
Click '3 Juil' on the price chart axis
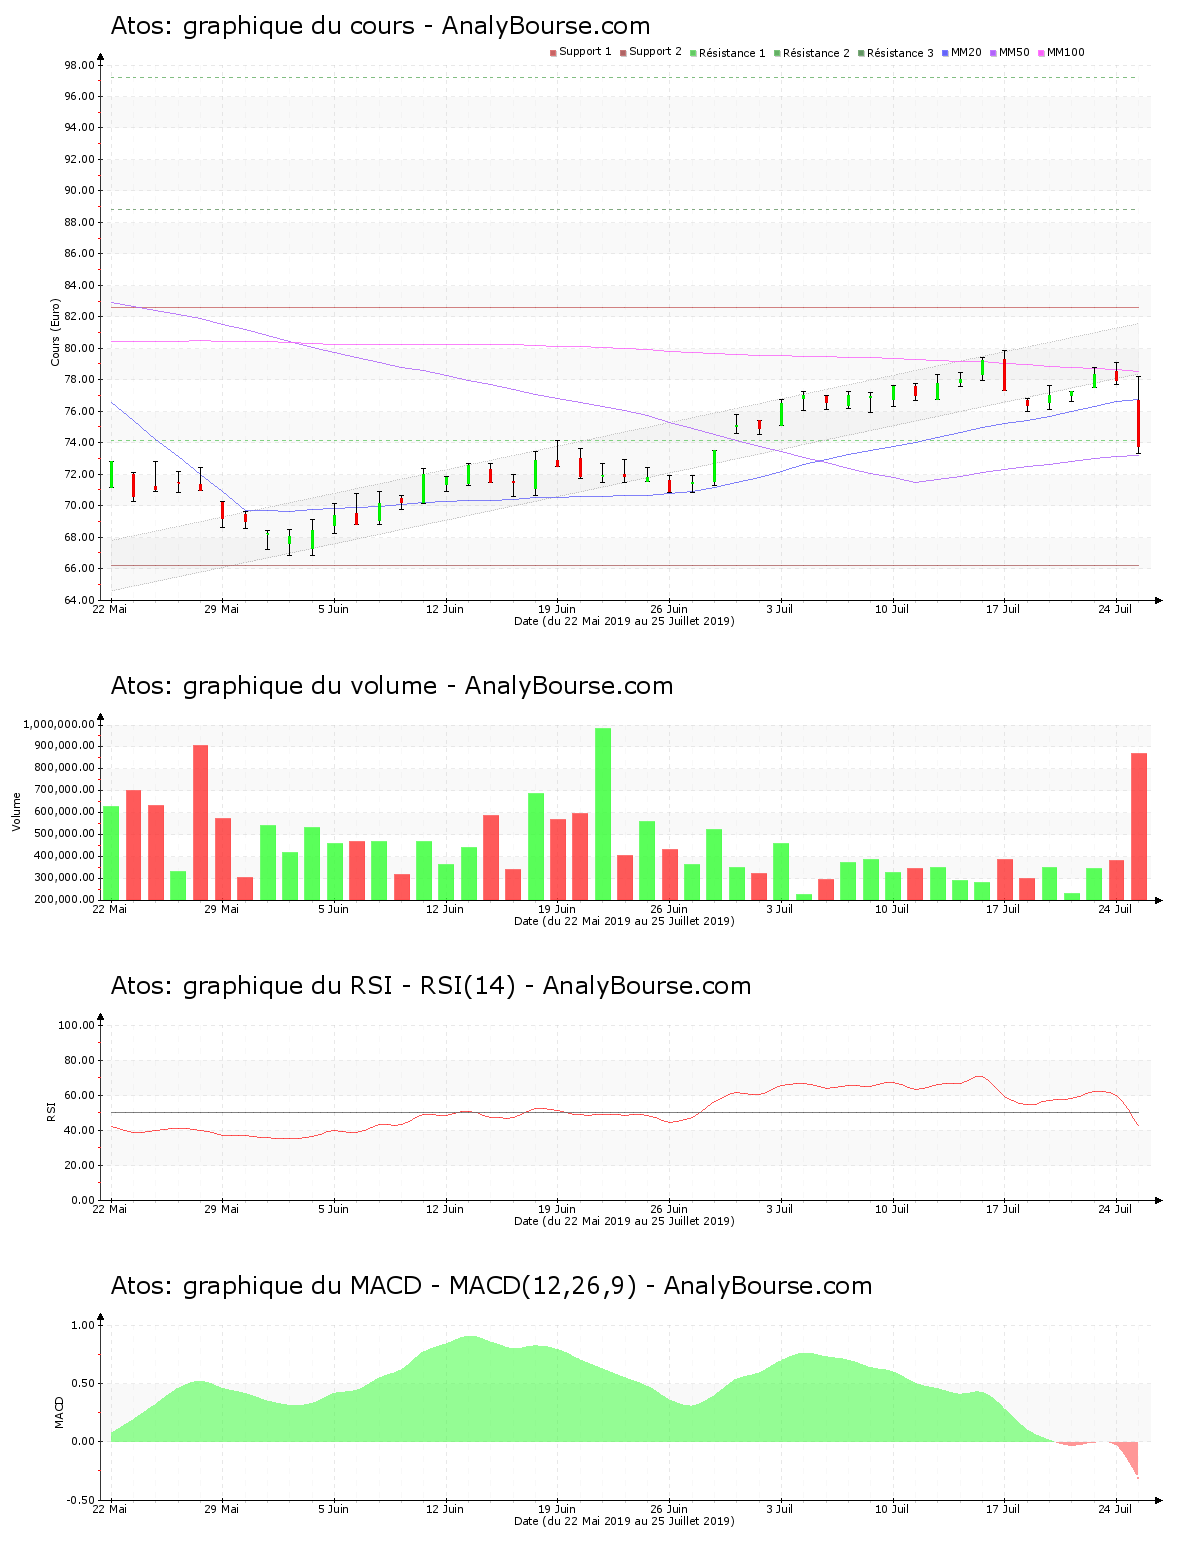[x=780, y=608]
